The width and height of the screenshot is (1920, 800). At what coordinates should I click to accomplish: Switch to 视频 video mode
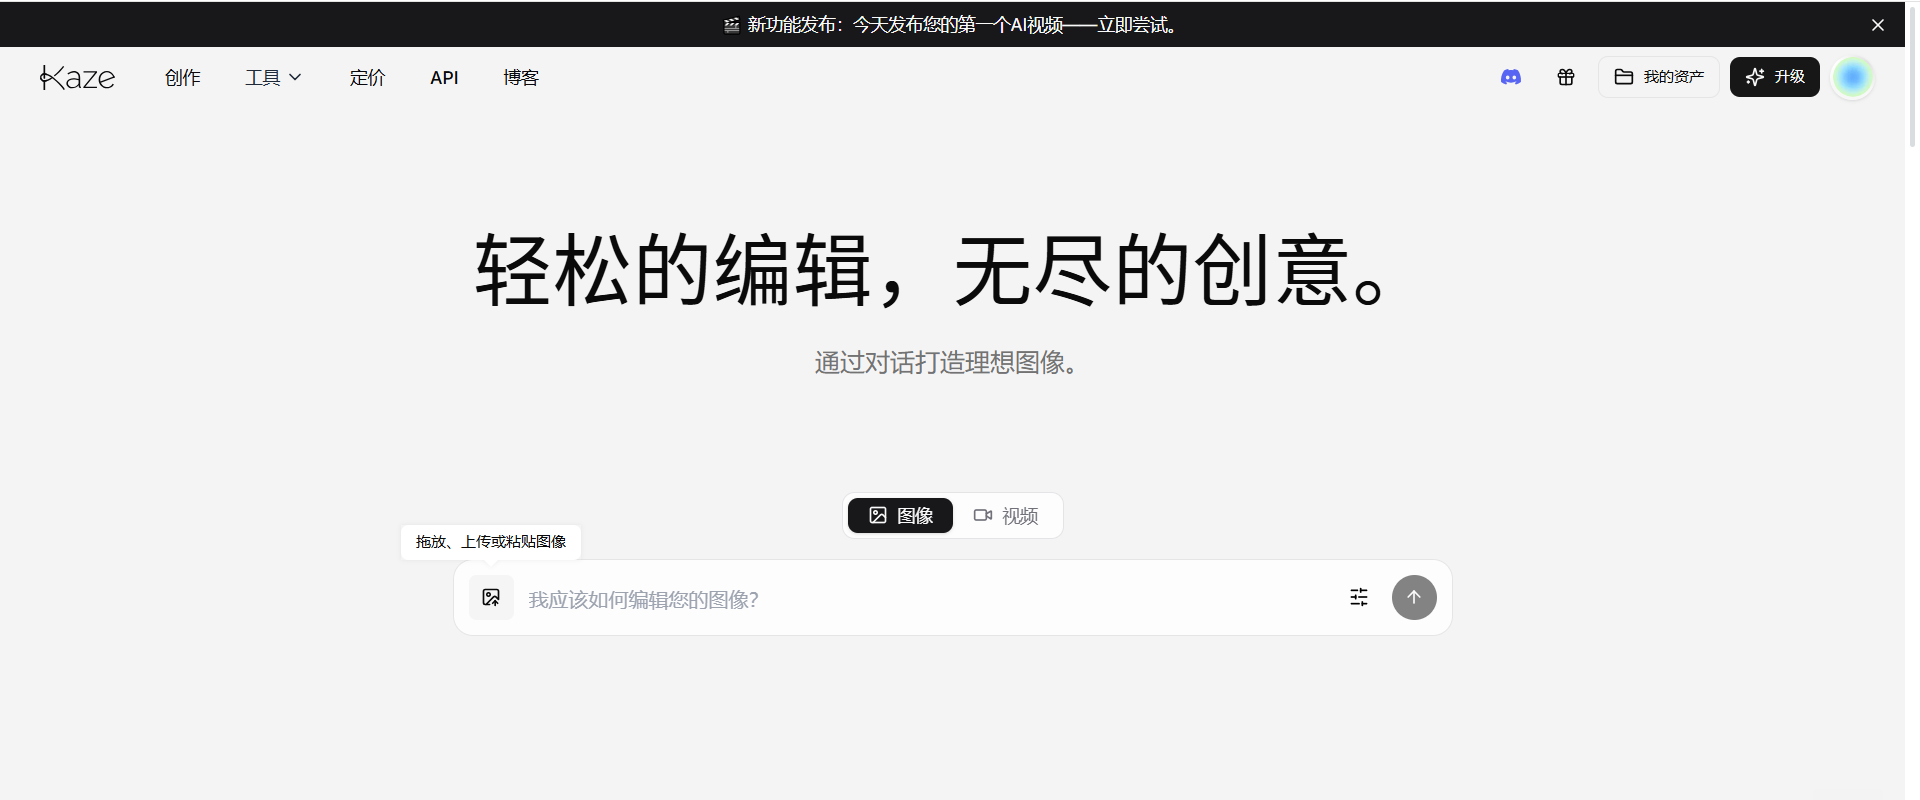tap(1006, 515)
